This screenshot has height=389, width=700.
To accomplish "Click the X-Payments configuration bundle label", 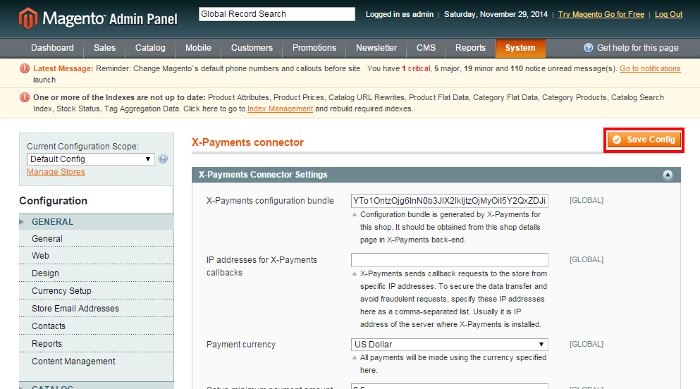I will click(x=270, y=201).
